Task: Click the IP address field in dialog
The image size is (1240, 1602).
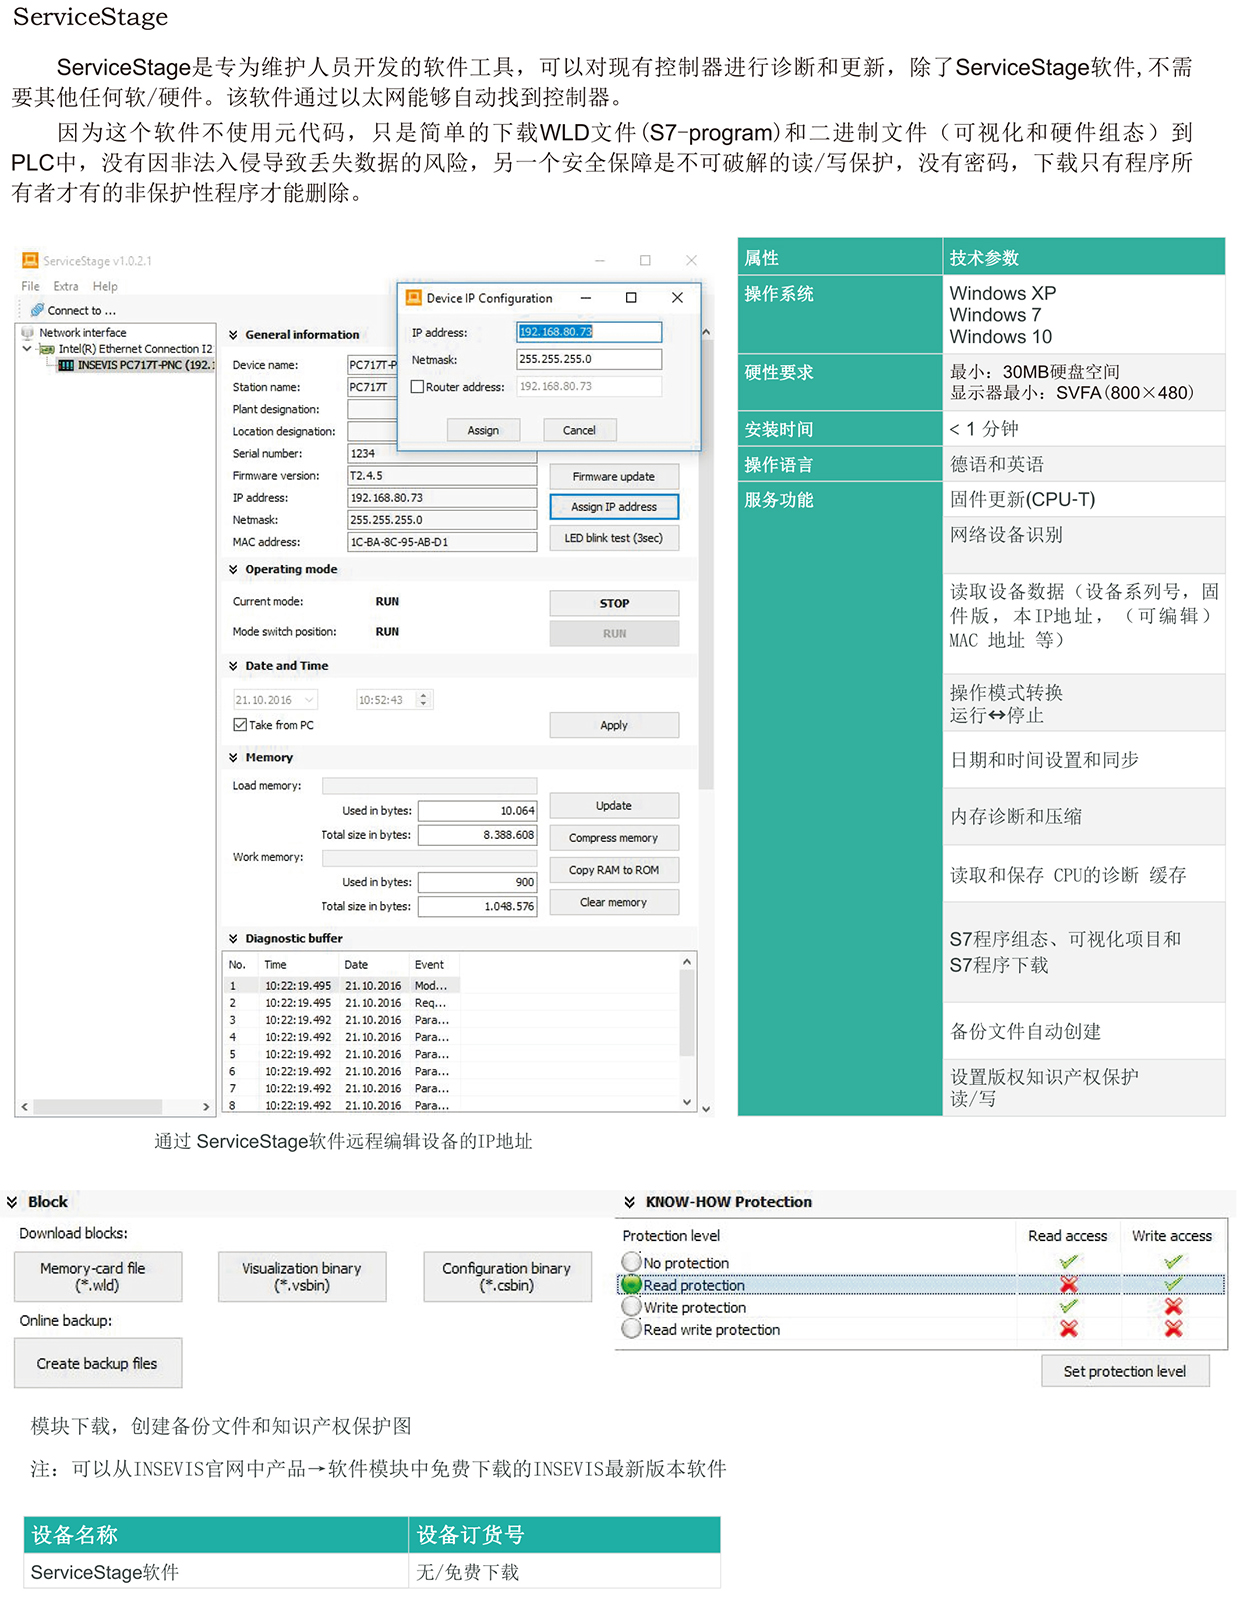Action: (x=589, y=332)
